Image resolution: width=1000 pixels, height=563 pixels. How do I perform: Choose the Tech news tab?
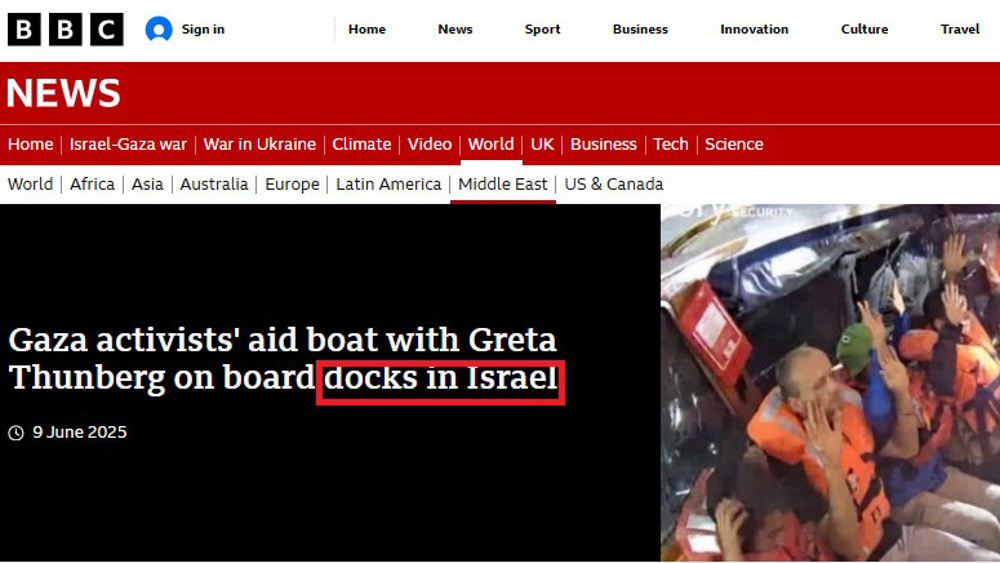pos(670,144)
